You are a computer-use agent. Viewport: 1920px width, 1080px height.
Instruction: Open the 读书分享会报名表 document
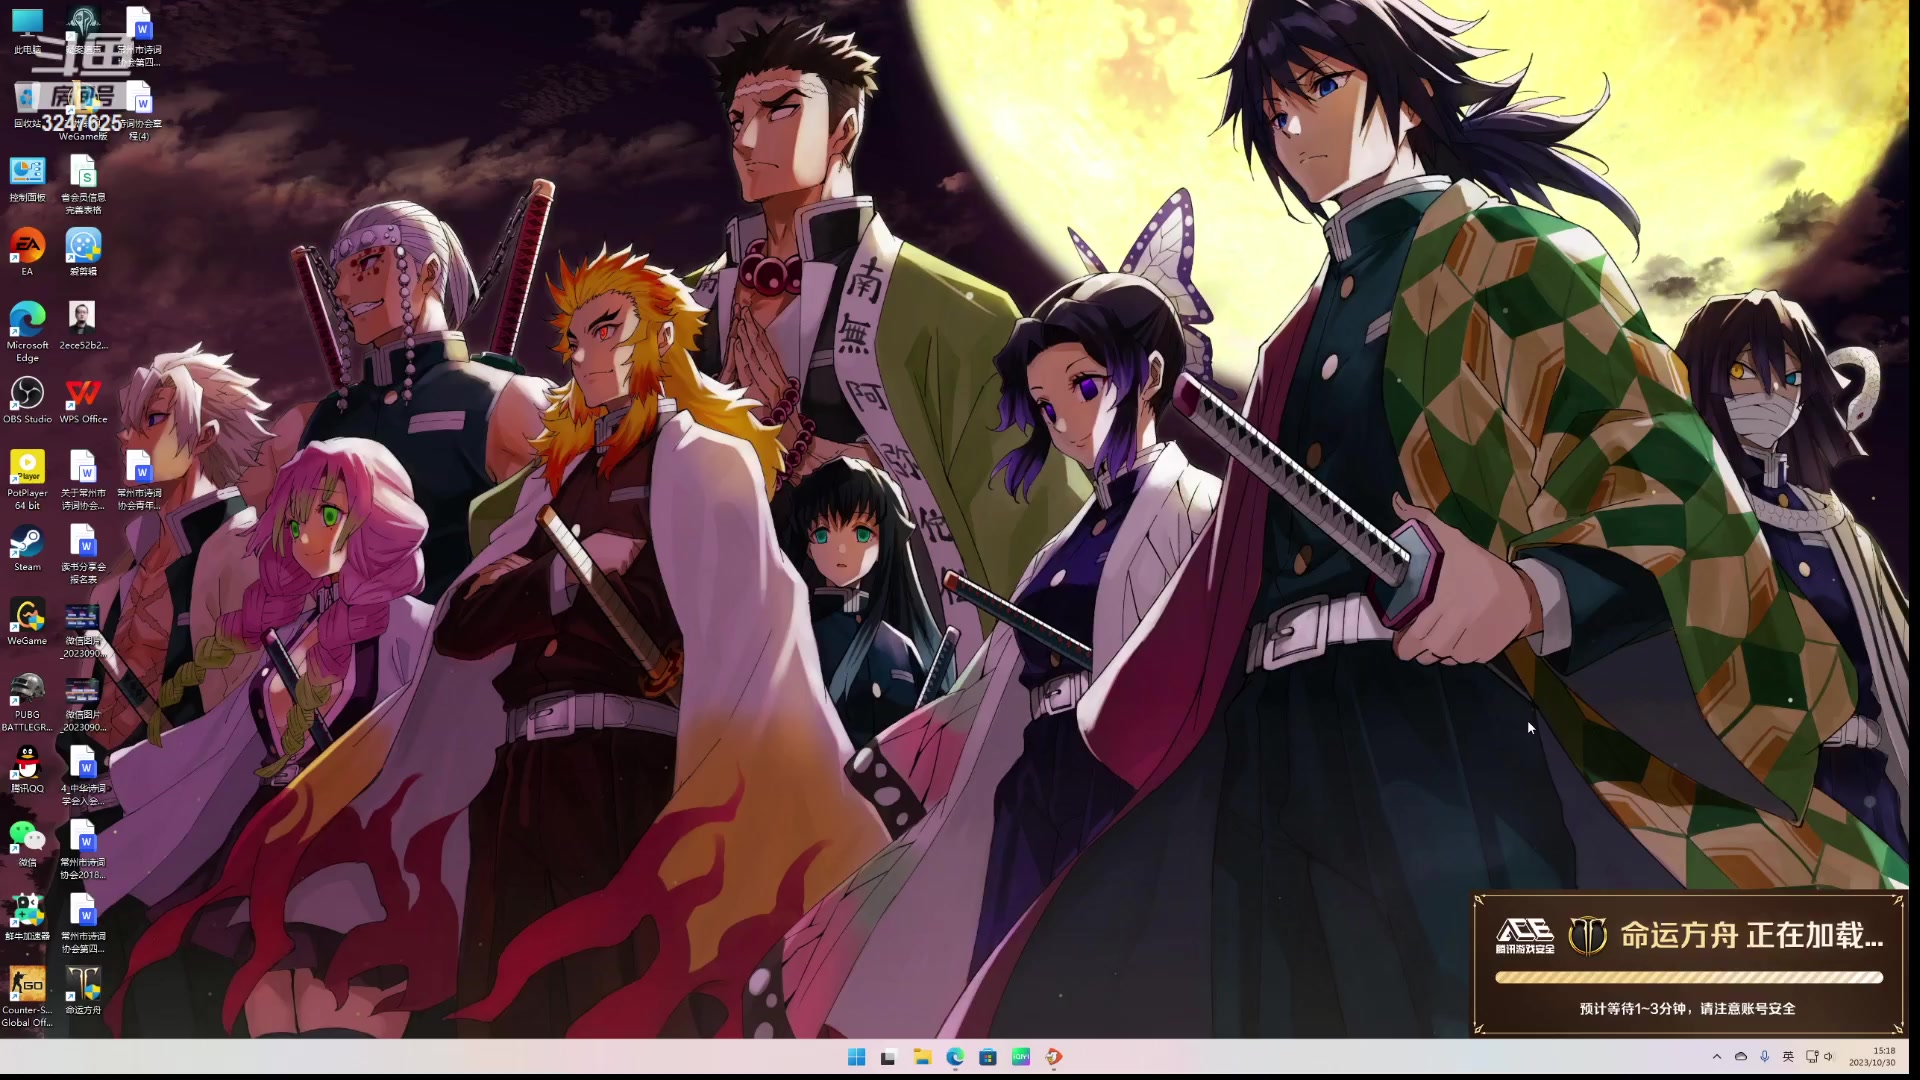[83, 554]
